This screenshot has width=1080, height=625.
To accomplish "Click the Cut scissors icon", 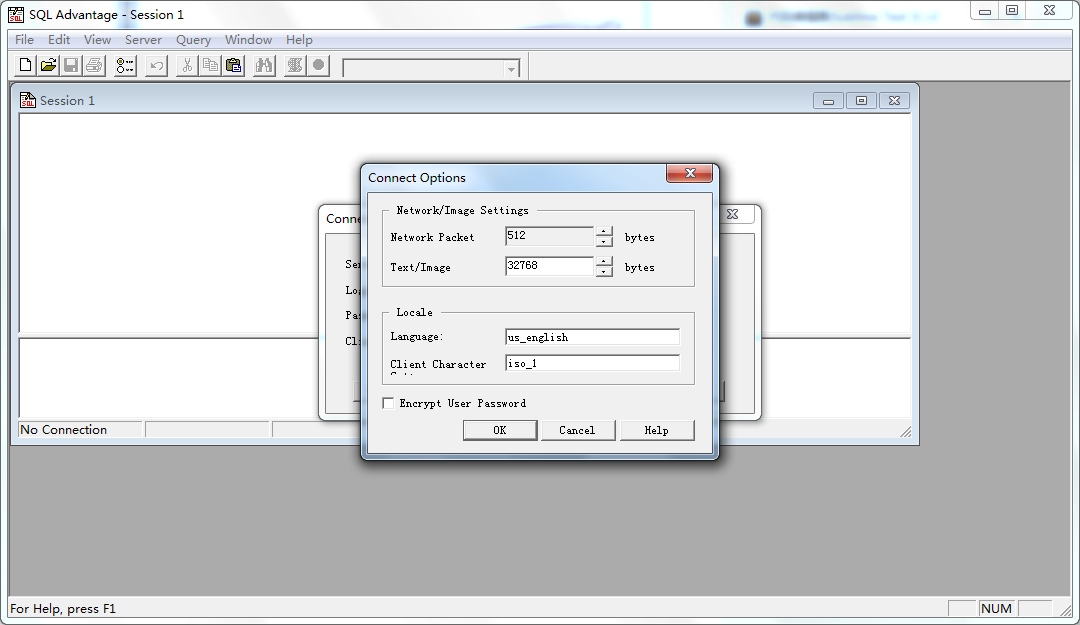I will point(187,65).
